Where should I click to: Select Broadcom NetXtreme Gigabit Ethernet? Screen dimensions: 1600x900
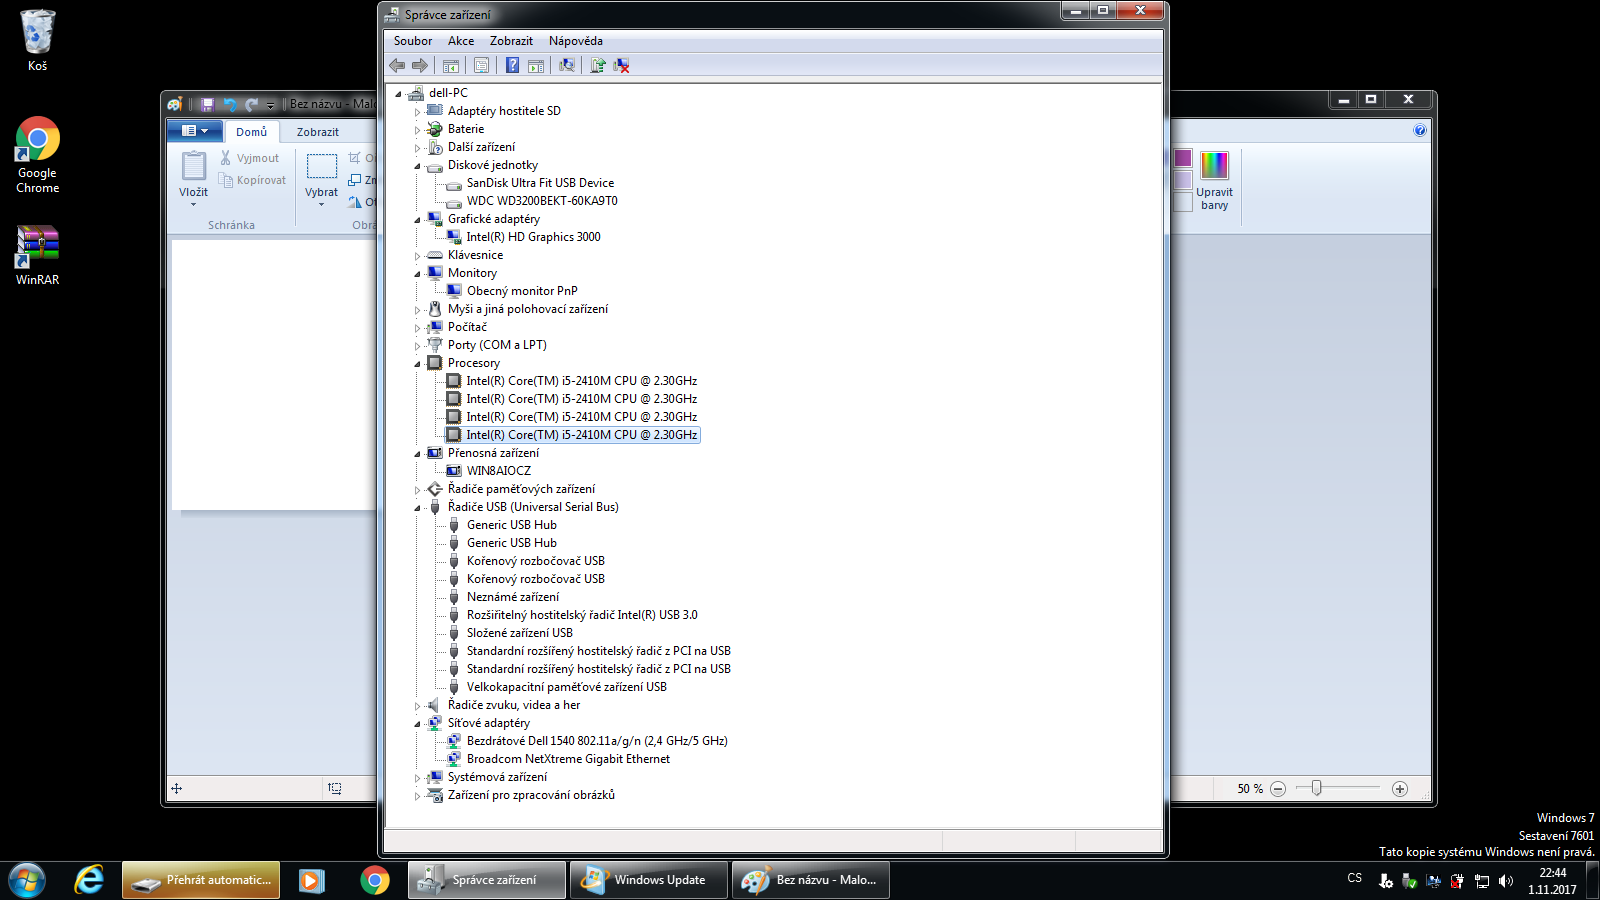pos(568,759)
